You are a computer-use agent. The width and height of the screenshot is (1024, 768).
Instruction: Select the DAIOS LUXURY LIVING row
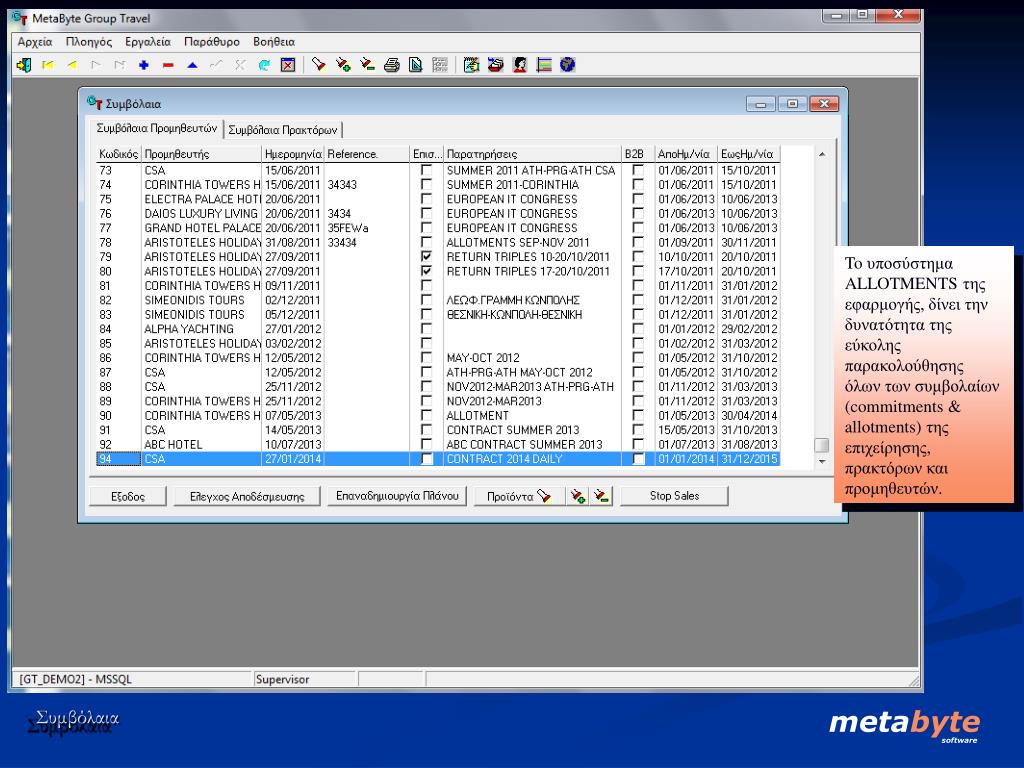point(438,214)
